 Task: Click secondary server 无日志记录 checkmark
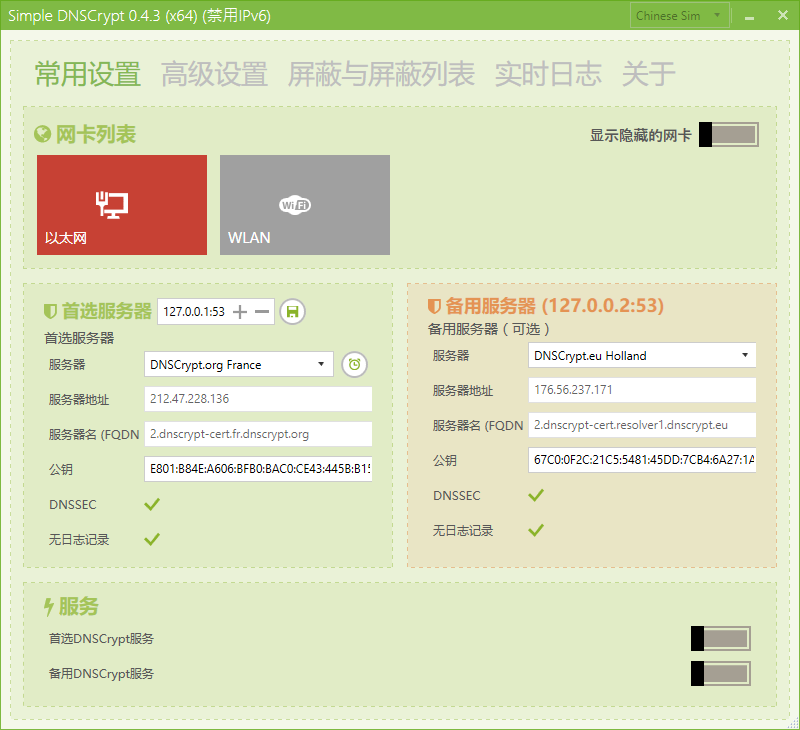[x=536, y=530]
